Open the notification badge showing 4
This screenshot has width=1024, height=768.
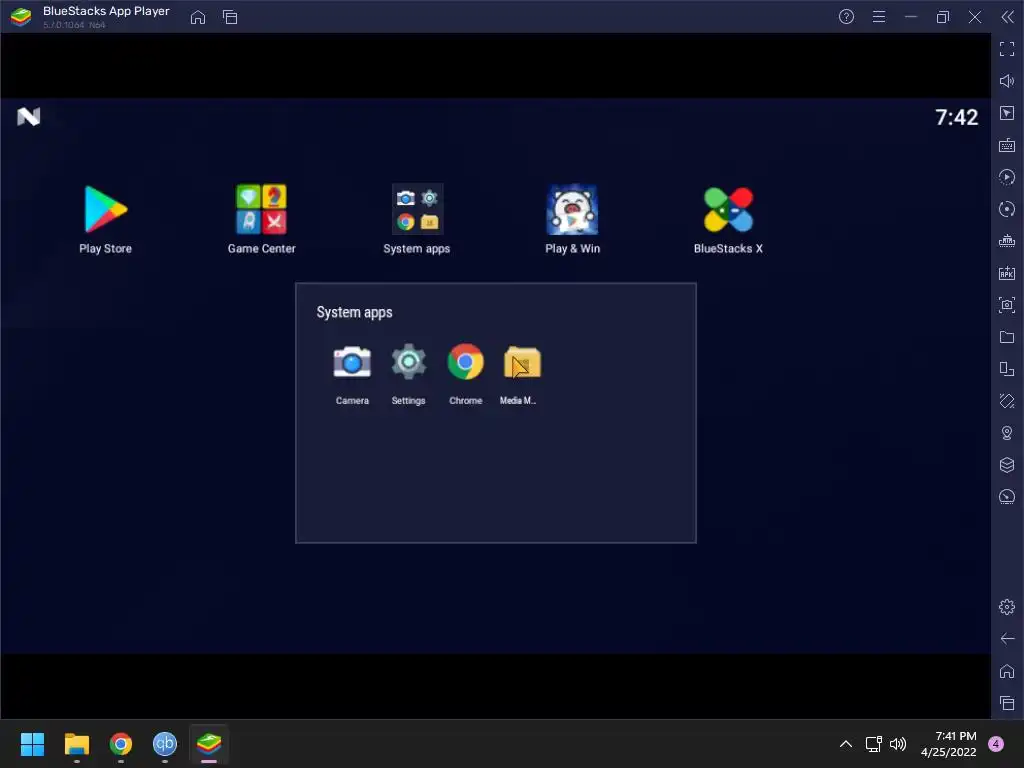996,744
